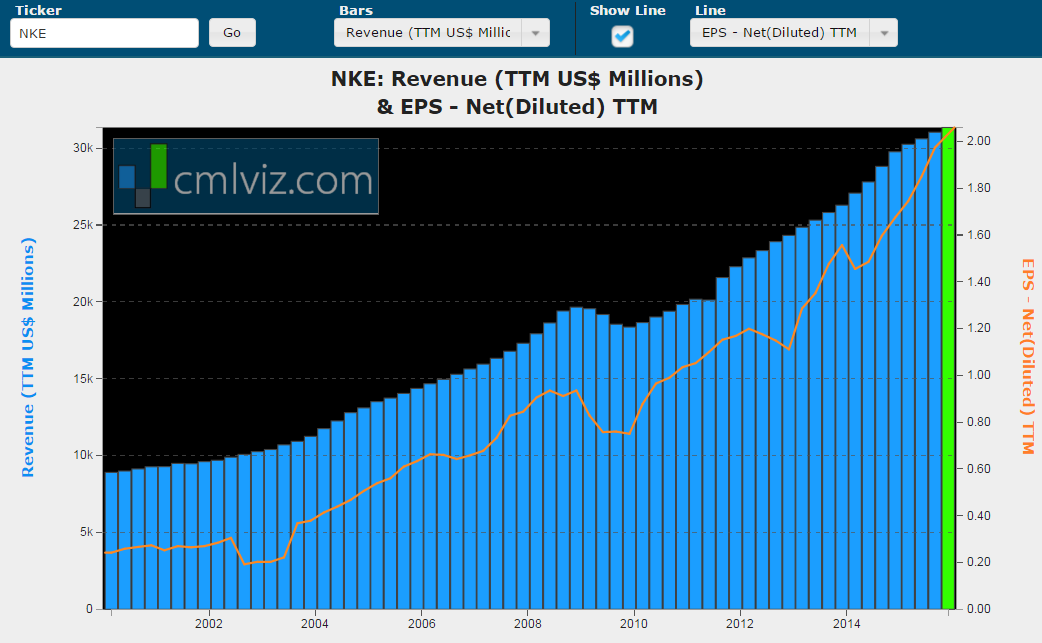The image size is (1042, 643).
Task: Click the chart title "NKE: Revenue (TTM US$ Millions)"
Action: pos(517,78)
